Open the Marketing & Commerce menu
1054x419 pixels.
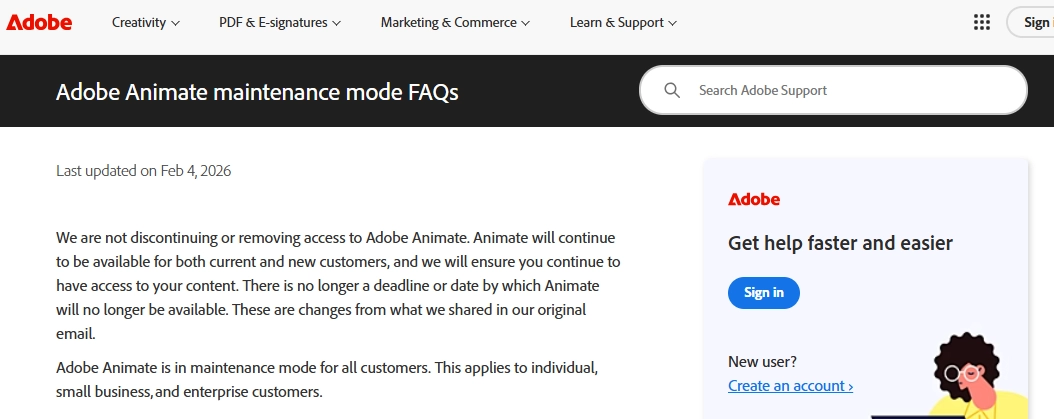point(455,22)
